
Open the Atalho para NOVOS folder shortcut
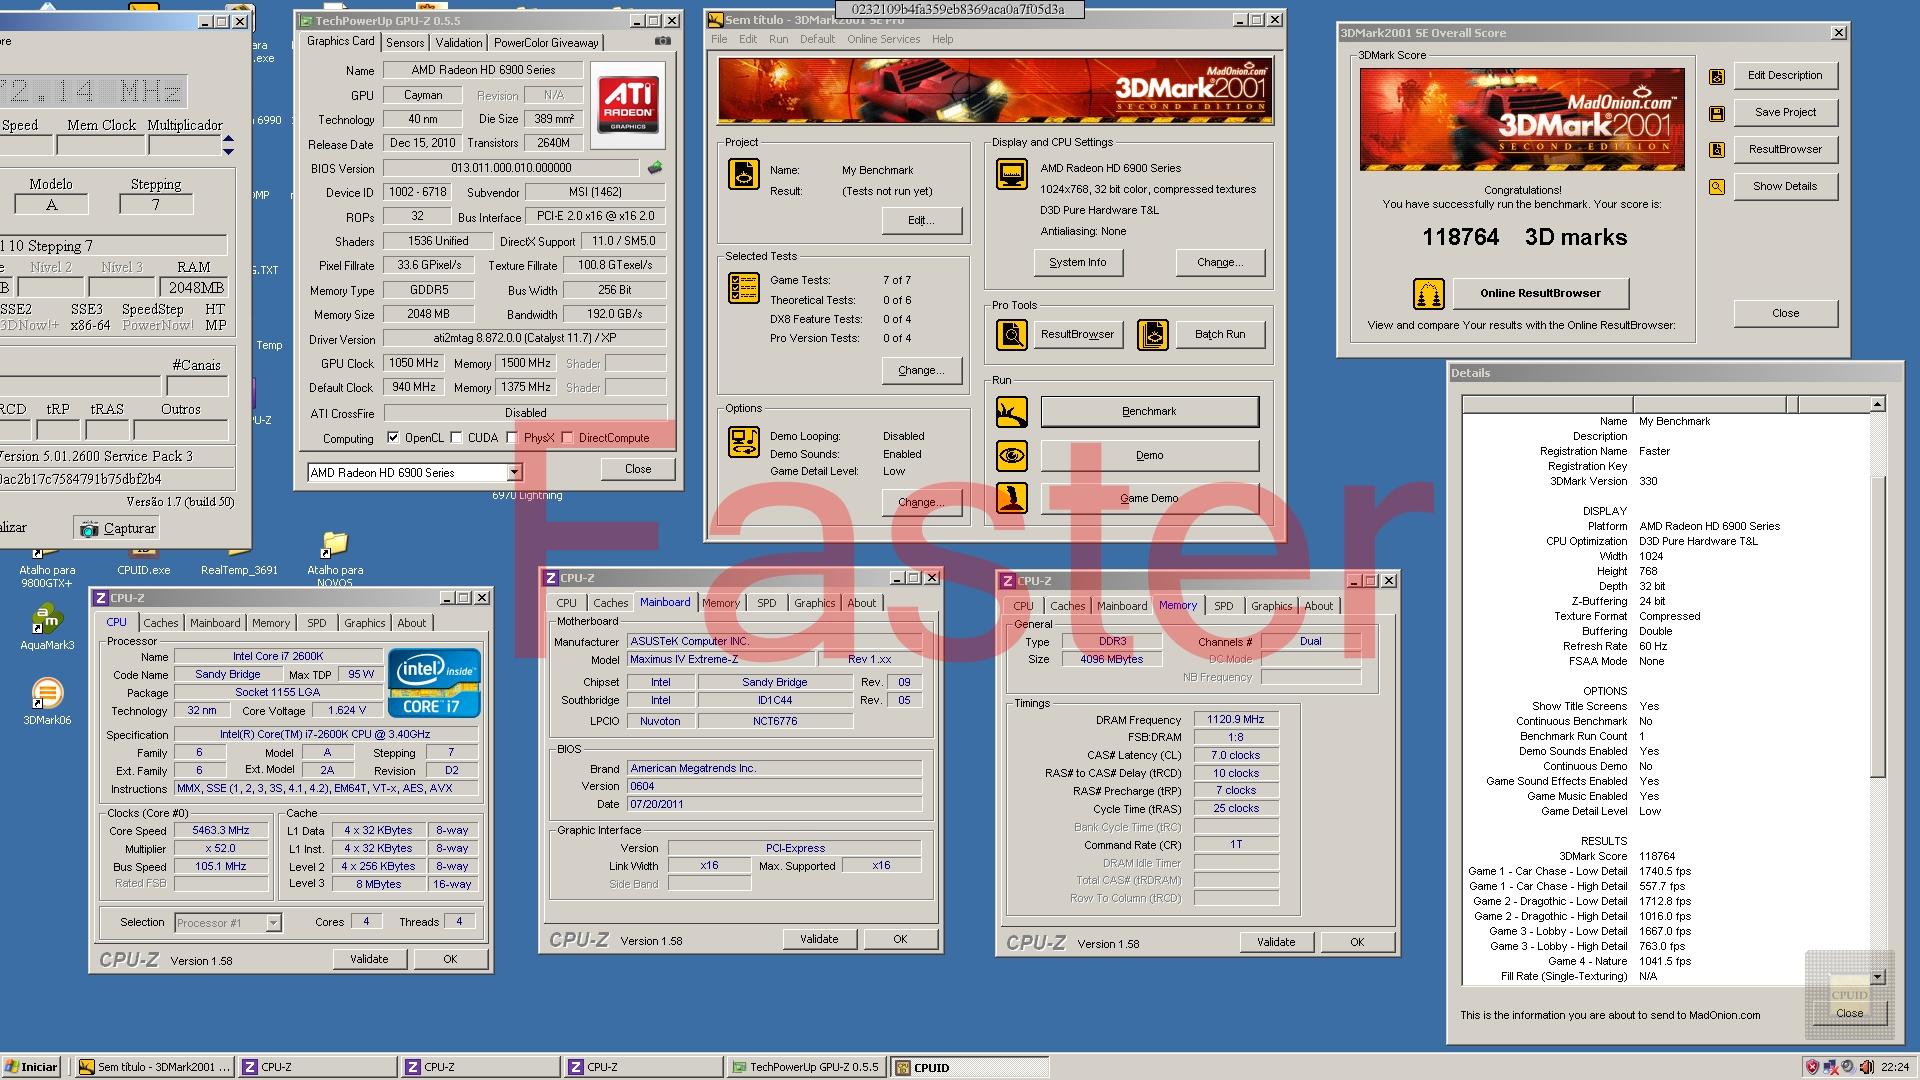pyautogui.click(x=334, y=558)
